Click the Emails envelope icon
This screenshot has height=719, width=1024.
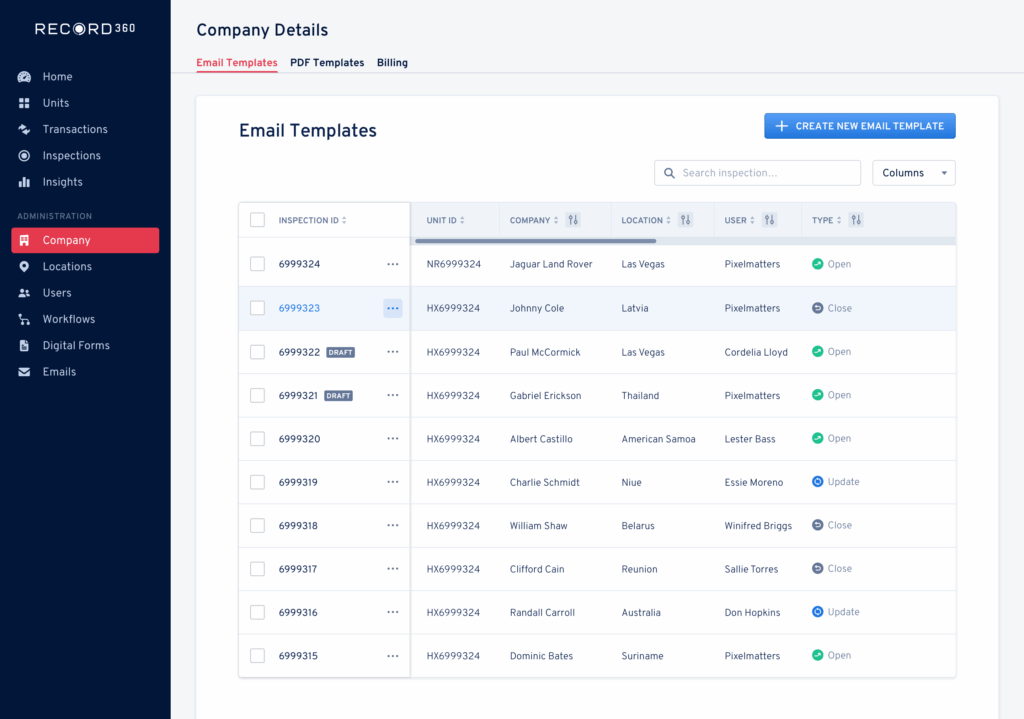[x=24, y=372]
